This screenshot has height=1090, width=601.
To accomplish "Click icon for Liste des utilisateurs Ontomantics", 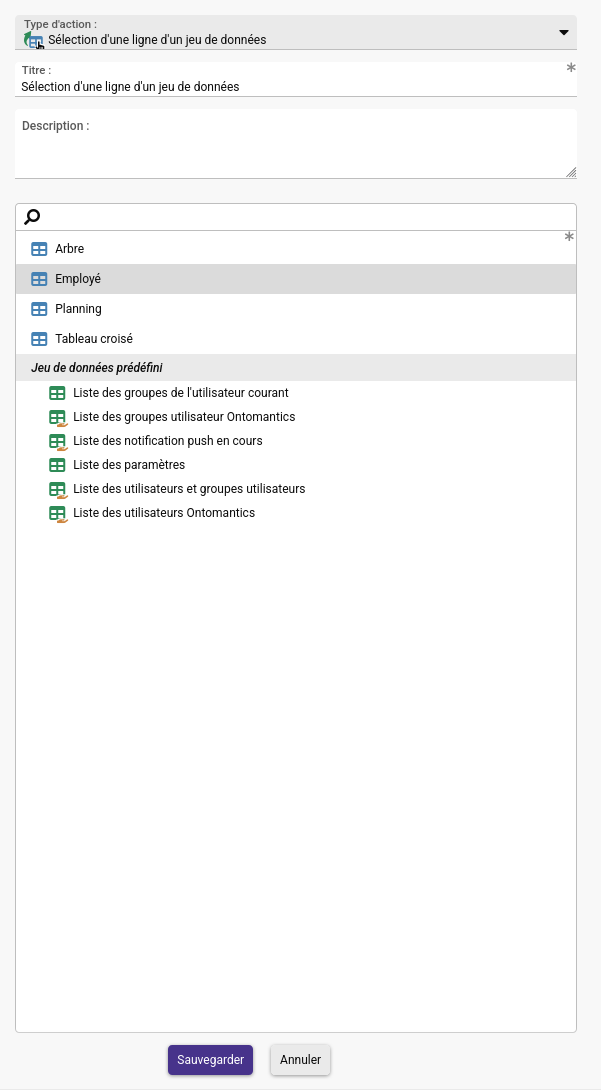I will [x=58, y=514].
